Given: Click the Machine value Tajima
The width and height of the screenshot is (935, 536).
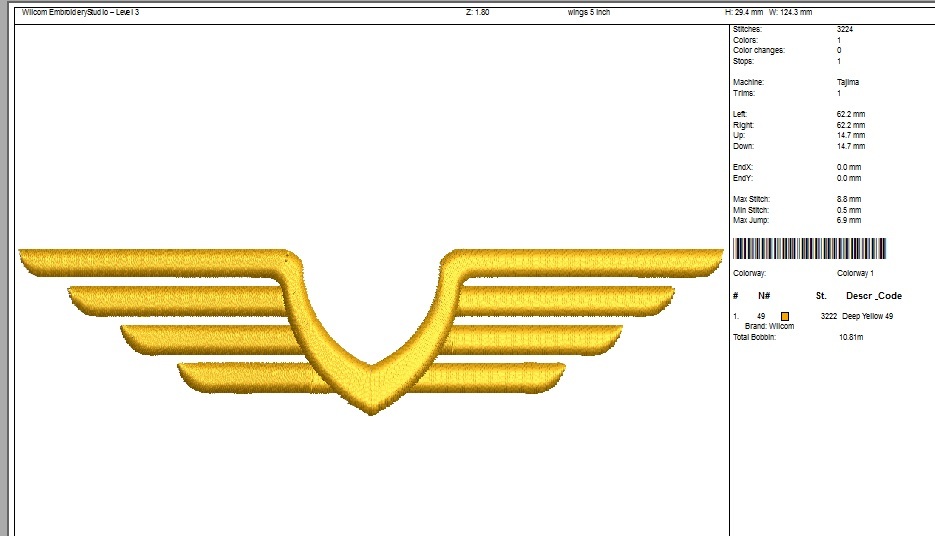Looking at the screenshot, I should click(x=847, y=82).
